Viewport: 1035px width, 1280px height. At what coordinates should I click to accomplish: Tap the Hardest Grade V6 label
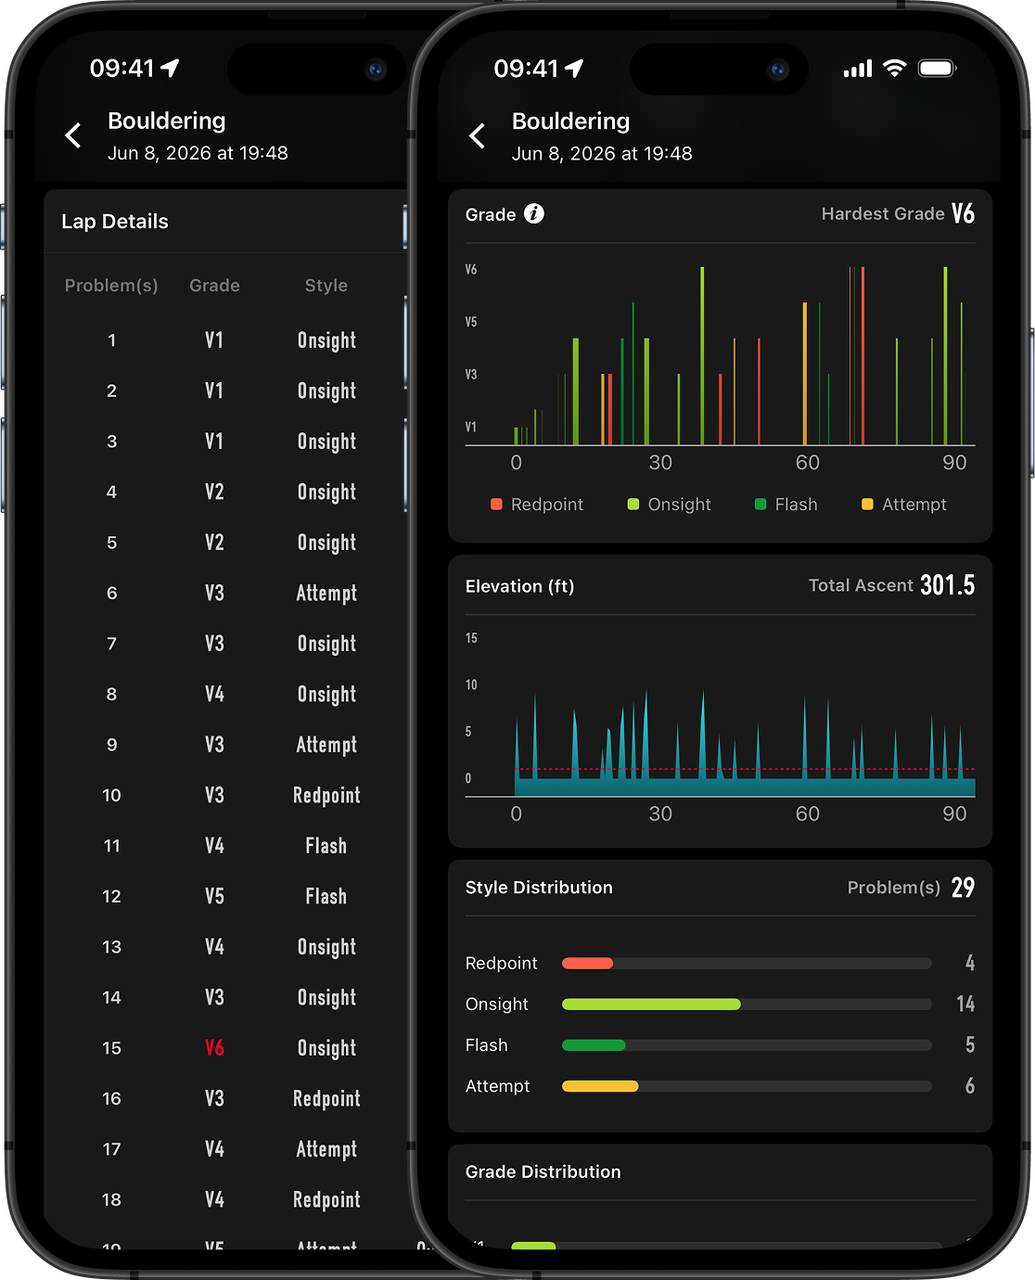coord(897,214)
